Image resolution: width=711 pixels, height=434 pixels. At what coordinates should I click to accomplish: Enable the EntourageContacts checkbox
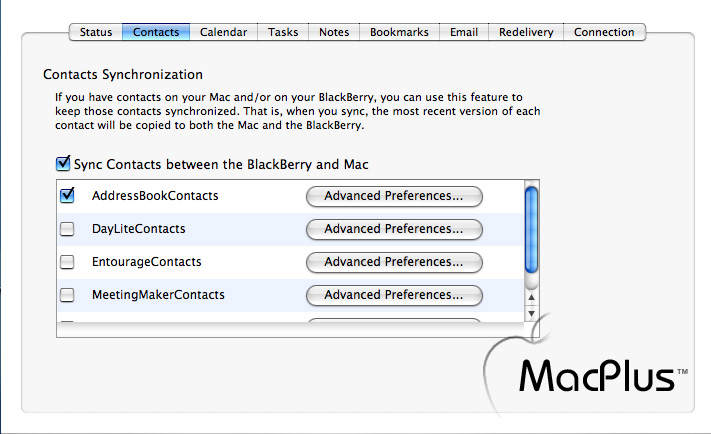67,262
